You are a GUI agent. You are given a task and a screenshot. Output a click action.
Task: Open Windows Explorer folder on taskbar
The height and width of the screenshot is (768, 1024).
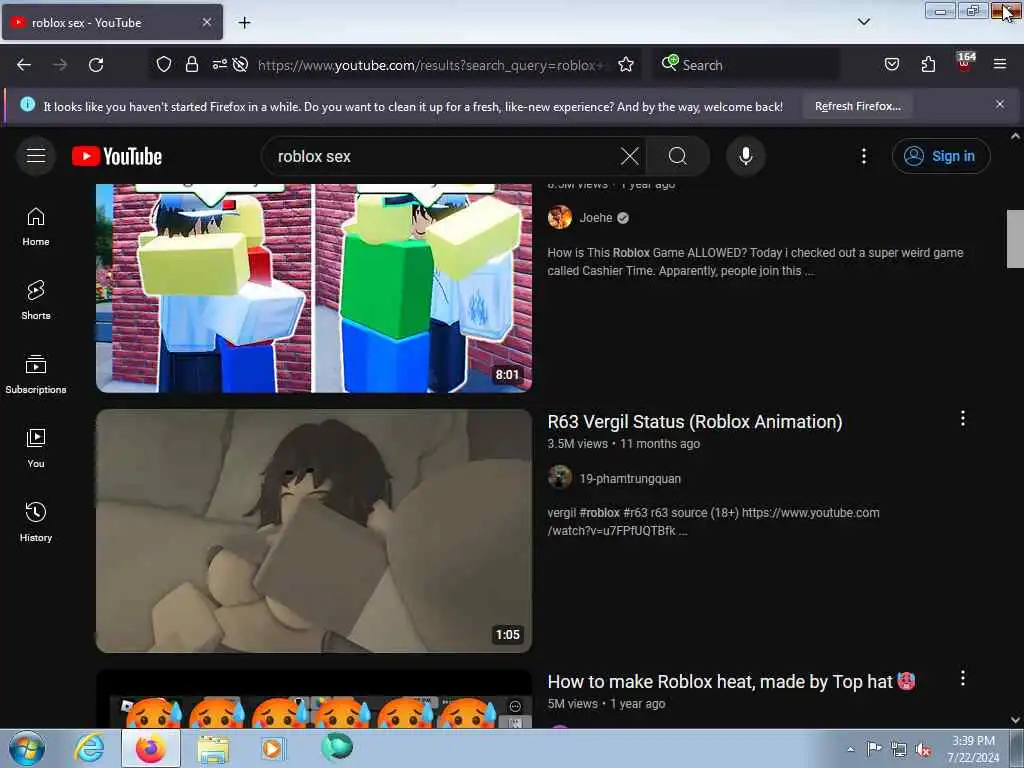point(213,748)
